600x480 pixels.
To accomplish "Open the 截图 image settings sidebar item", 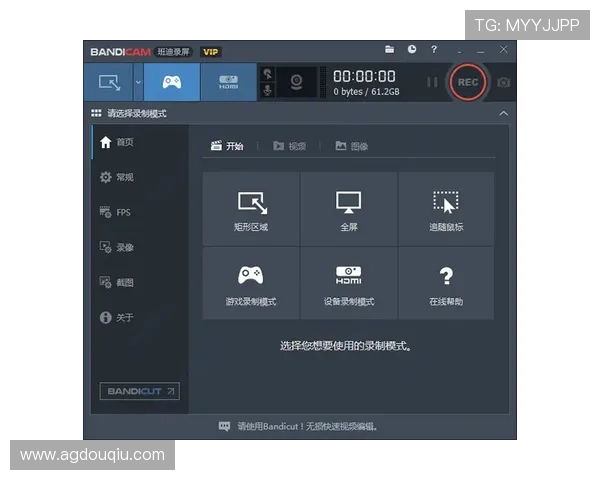I will click(140, 282).
